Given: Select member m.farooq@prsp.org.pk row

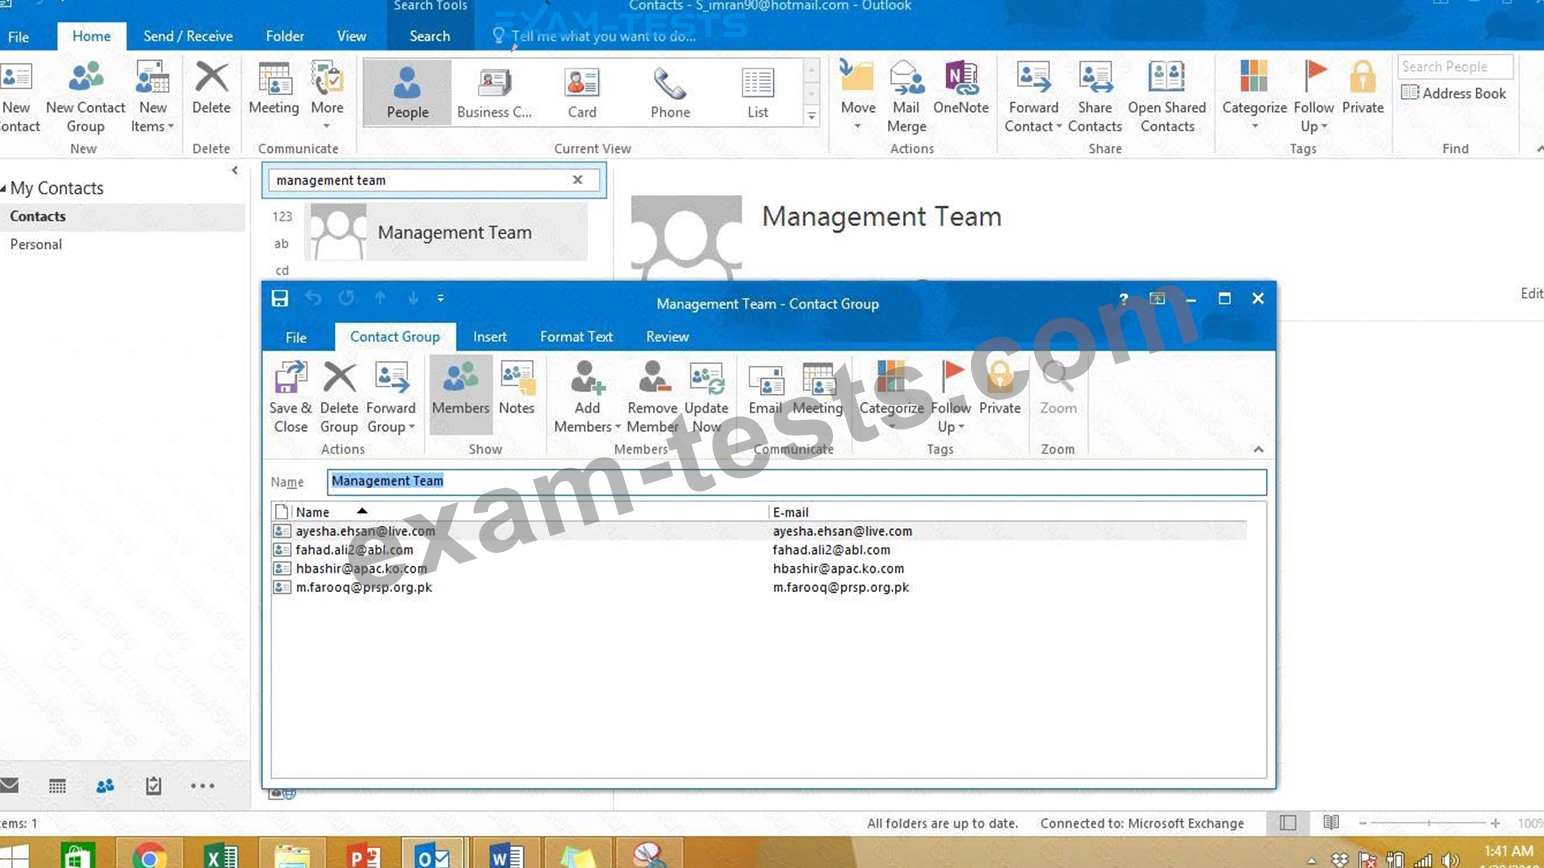Looking at the screenshot, I should [x=759, y=587].
